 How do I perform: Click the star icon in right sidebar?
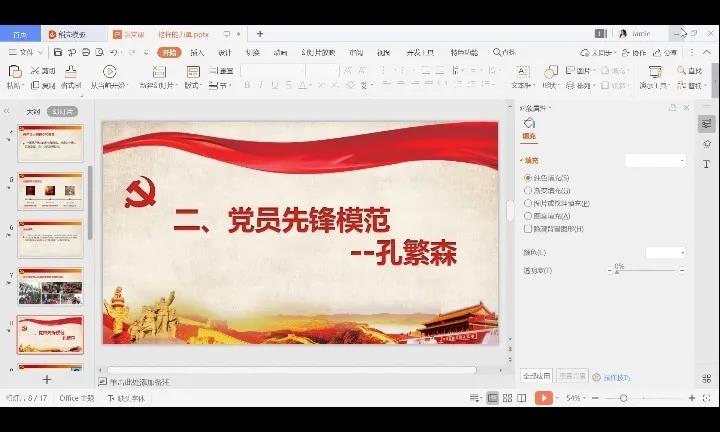pyautogui.click(x=706, y=144)
